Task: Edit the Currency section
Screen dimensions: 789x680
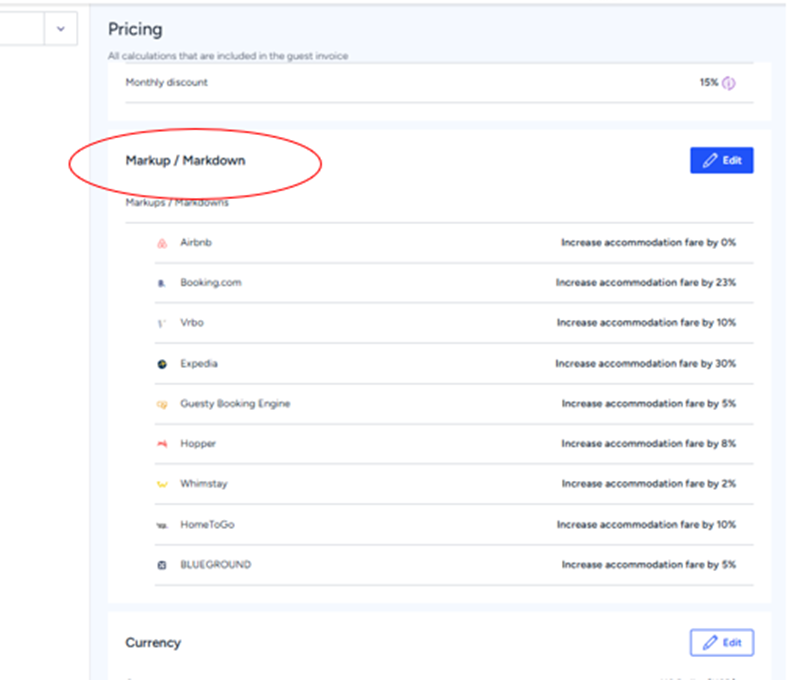Action: [722, 642]
